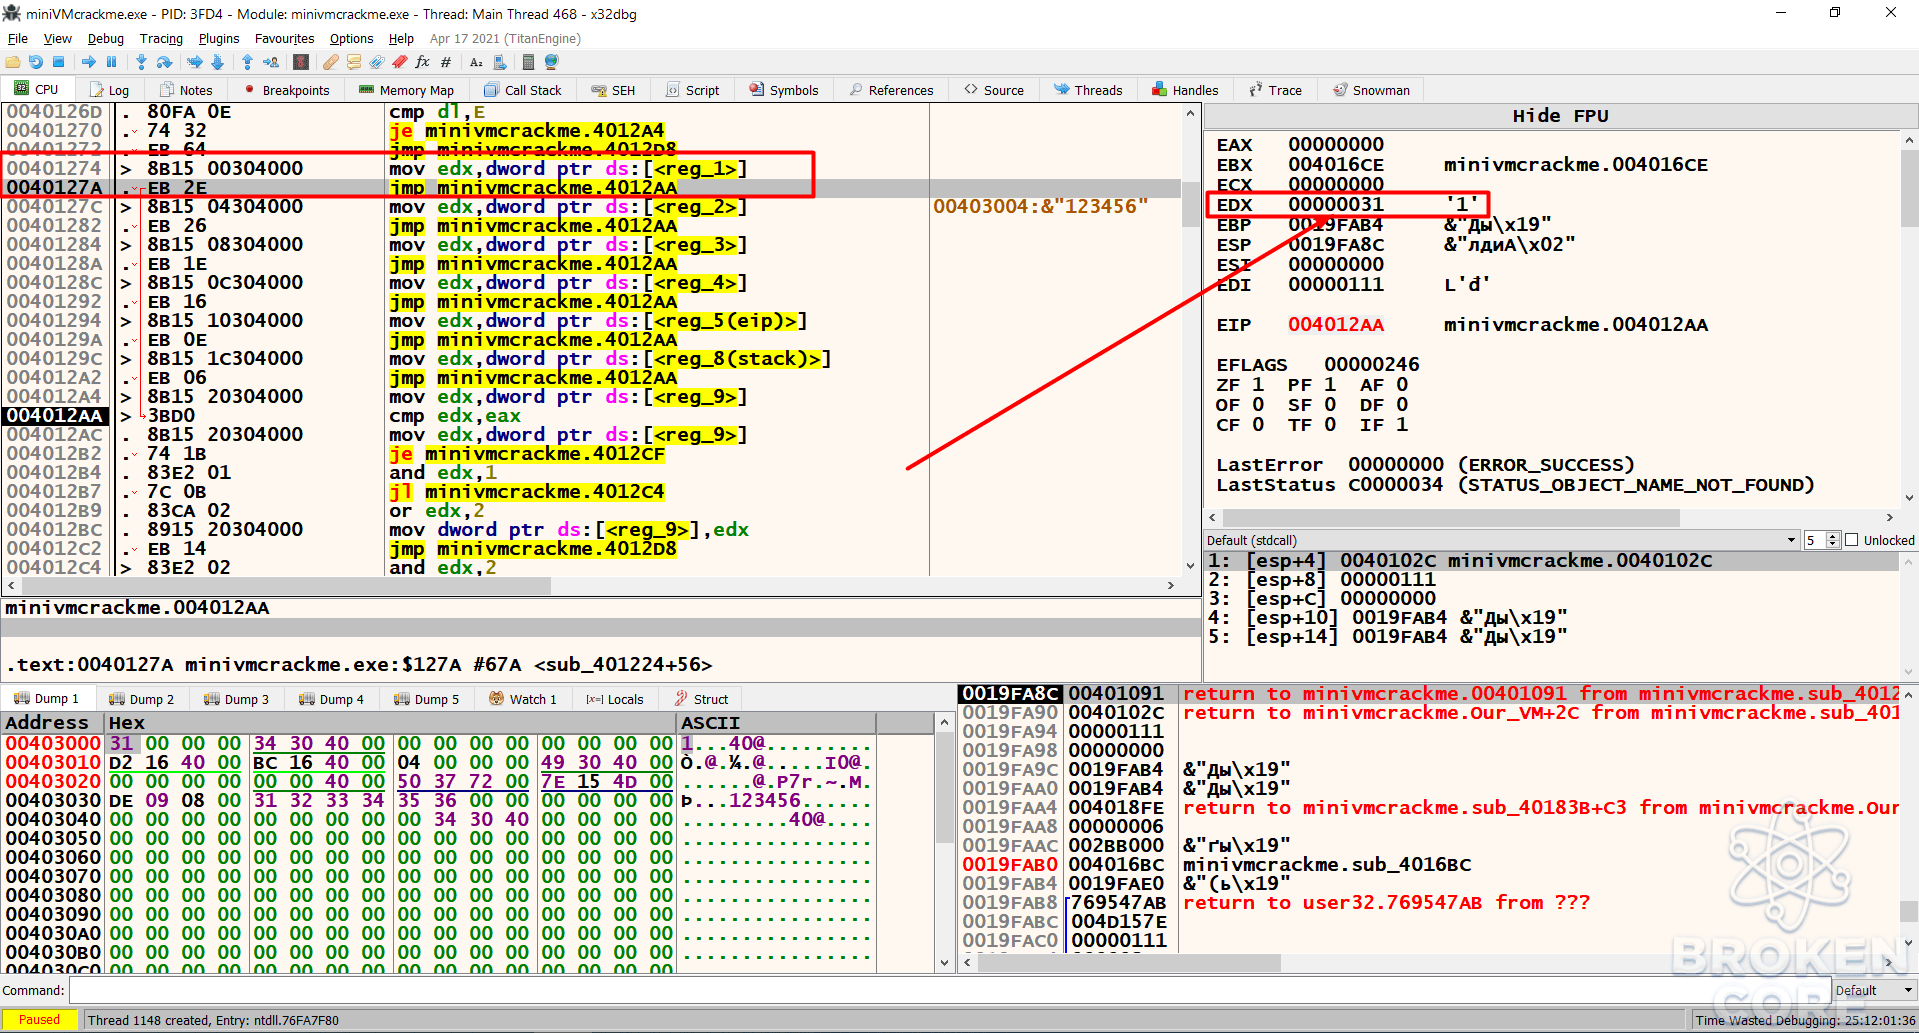Open the Calculator toolbar icon

[528, 62]
